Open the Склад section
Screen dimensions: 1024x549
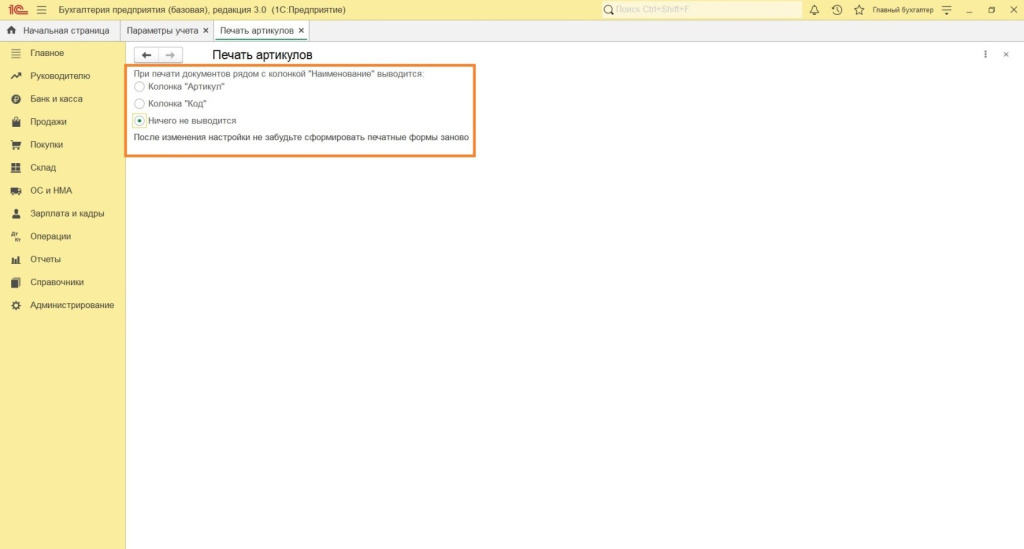click(43, 168)
